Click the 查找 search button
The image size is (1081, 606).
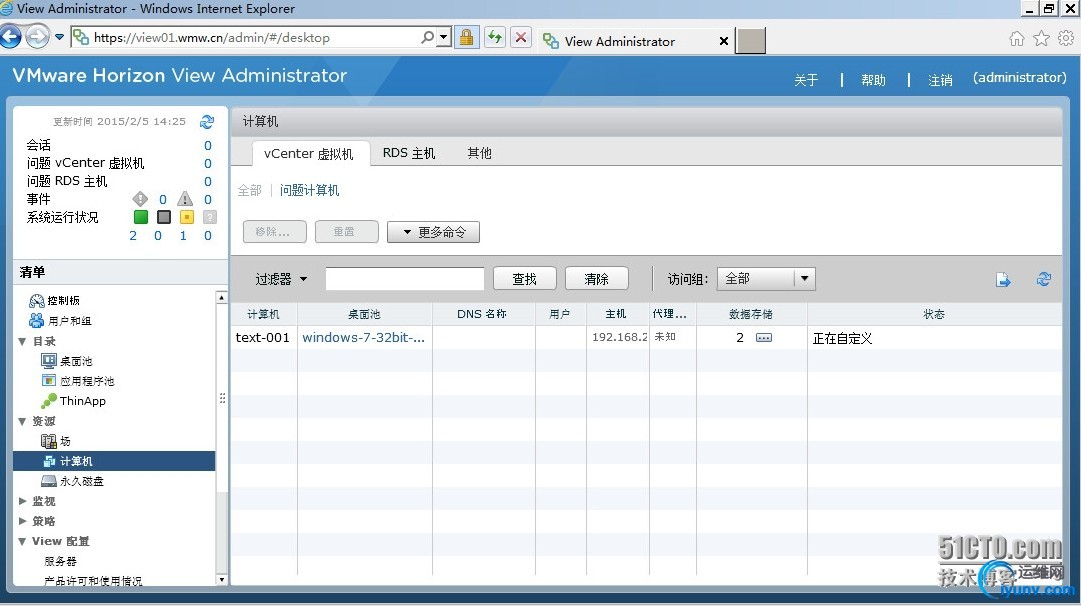[525, 279]
